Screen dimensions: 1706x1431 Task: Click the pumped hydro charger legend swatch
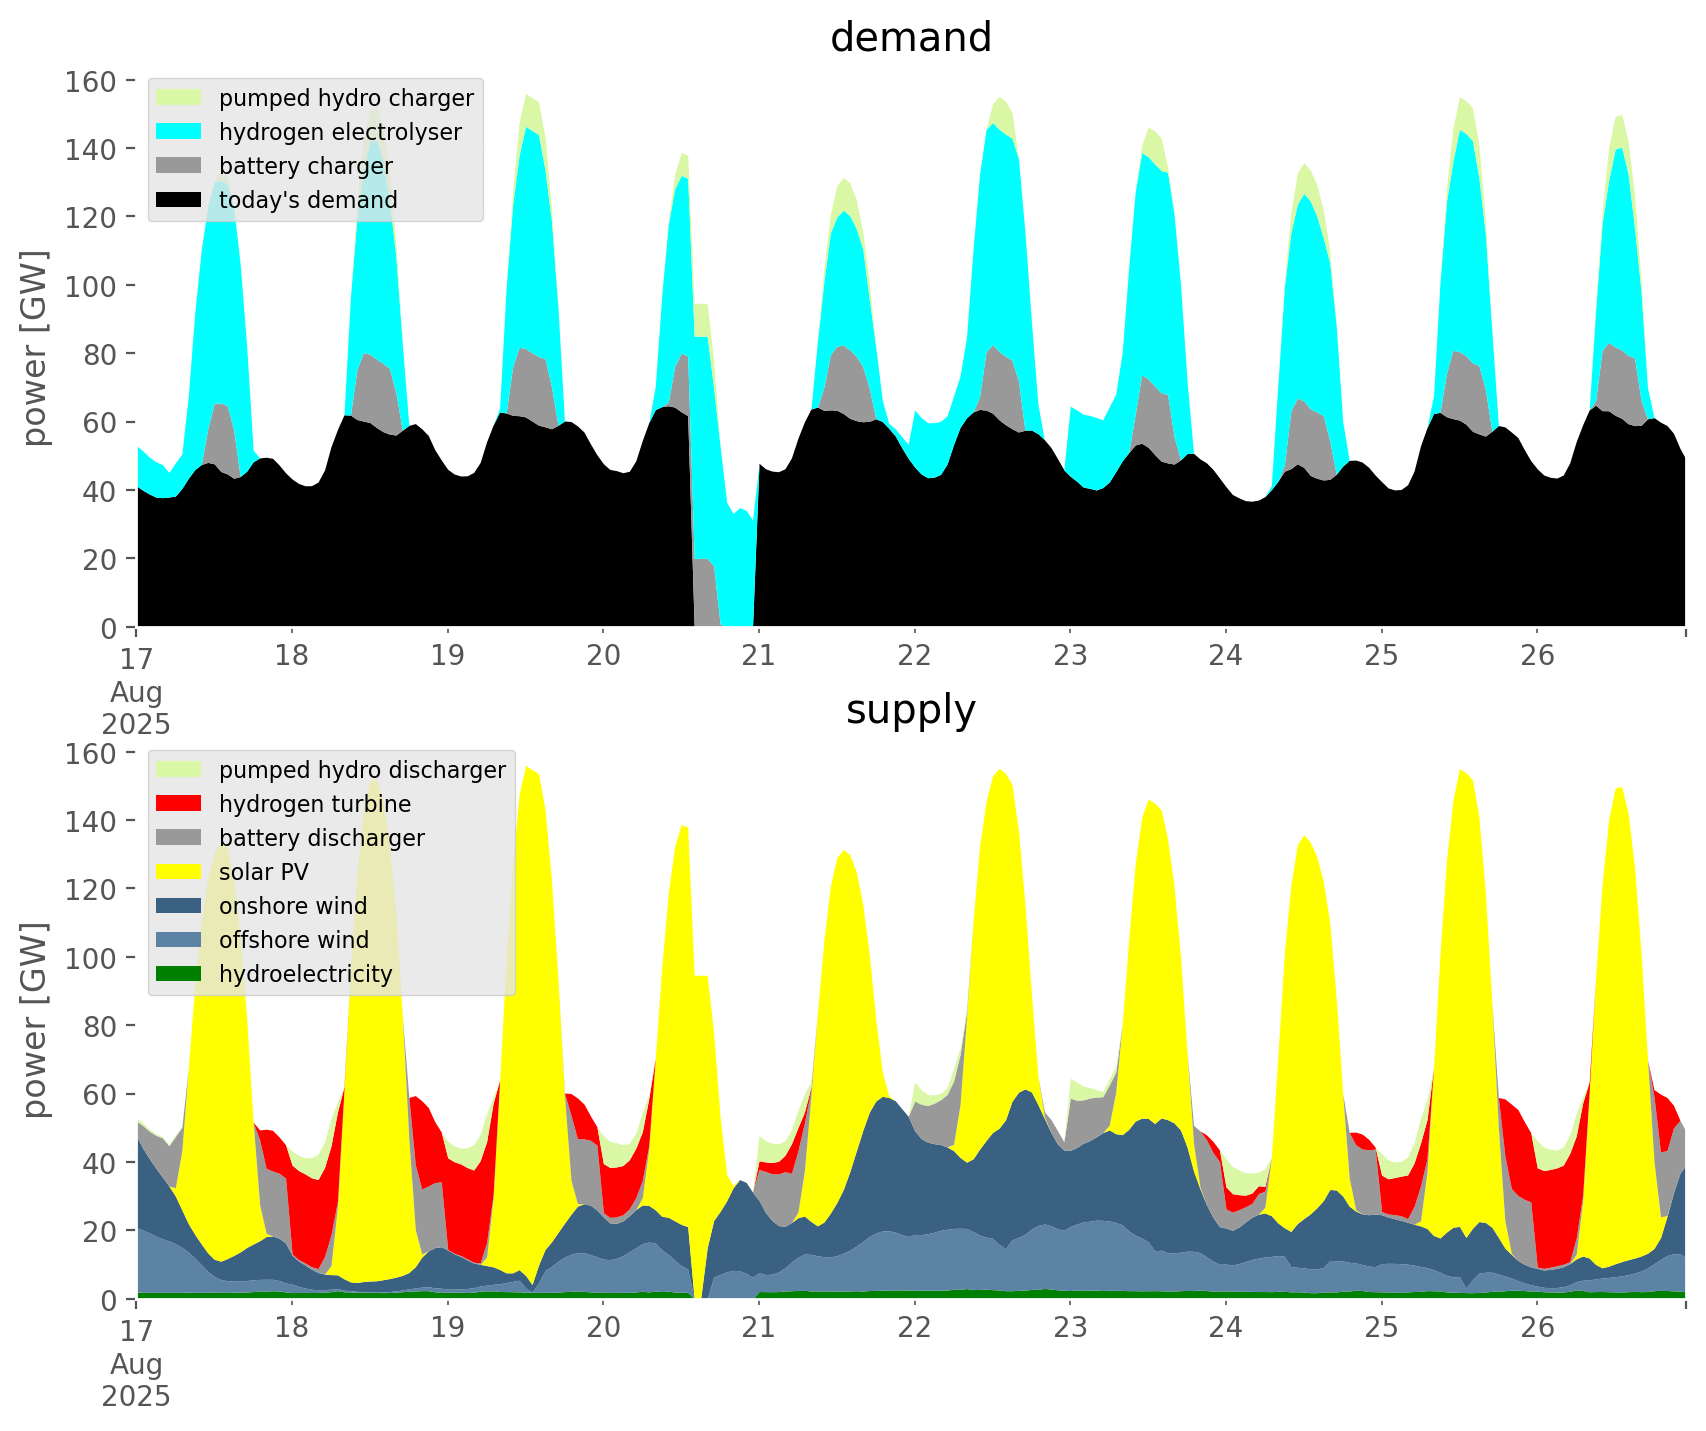coord(179,98)
